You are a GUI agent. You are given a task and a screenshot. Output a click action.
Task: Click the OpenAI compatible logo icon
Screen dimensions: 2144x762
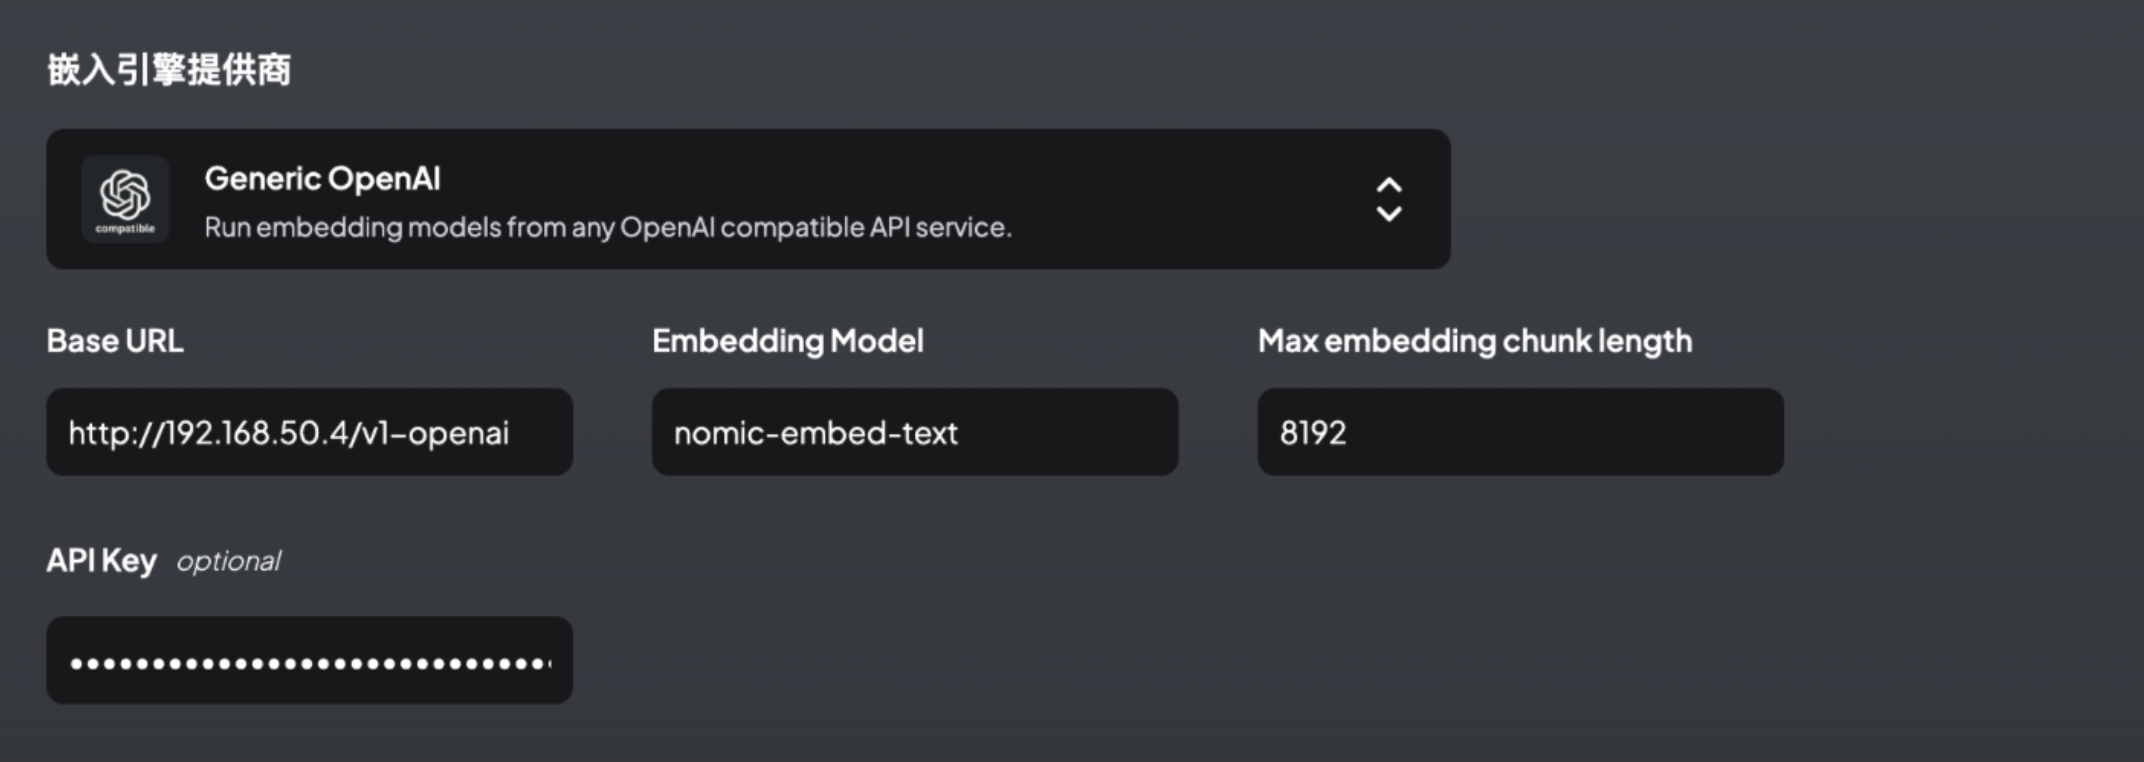pos(125,199)
